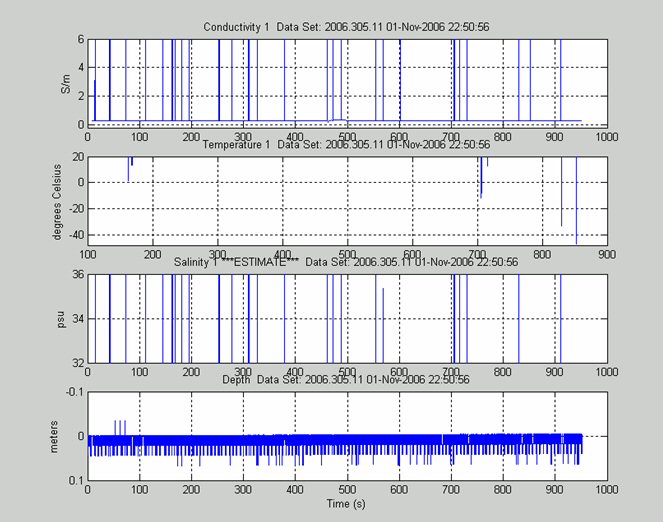Viewport: 663px width, 522px height.
Task: Click the 2 tick on Conductivity axis
Action: [x=81, y=96]
